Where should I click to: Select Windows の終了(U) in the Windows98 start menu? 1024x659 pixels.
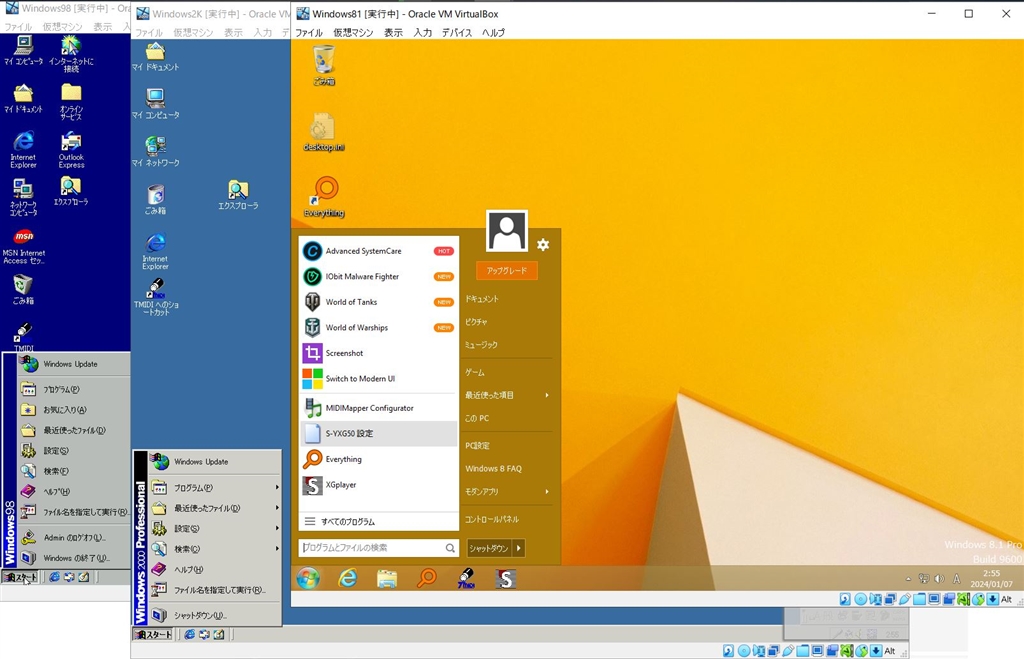click(x=74, y=558)
